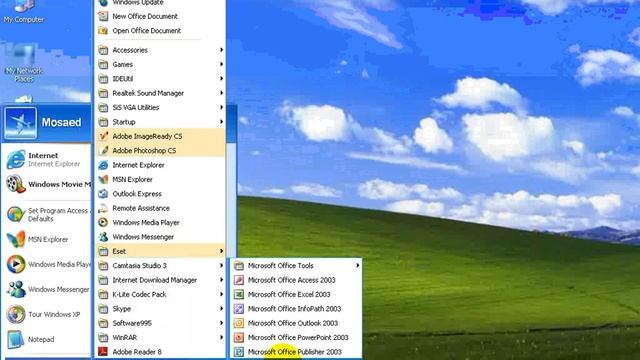The image size is (640, 360).
Task: Expand the Accessories submenu arrow
Action: point(222,50)
